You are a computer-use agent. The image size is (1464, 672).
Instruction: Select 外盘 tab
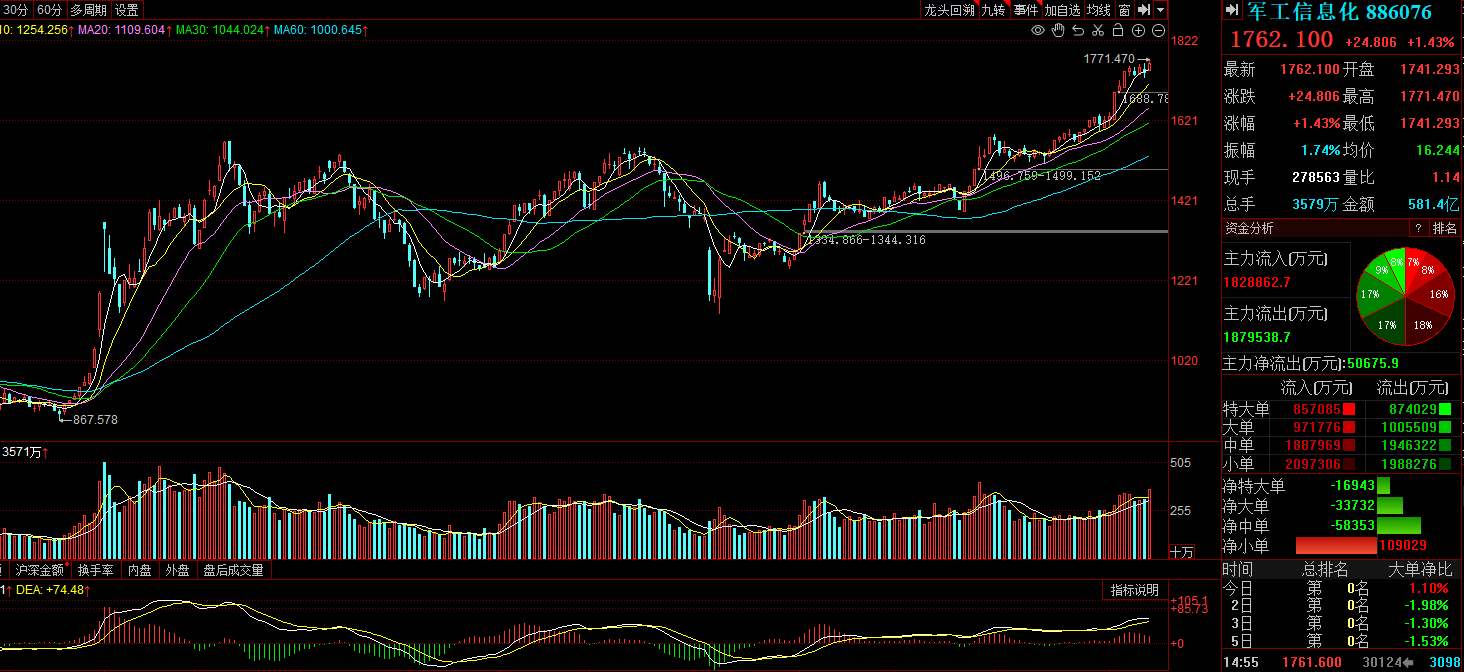point(177,570)
